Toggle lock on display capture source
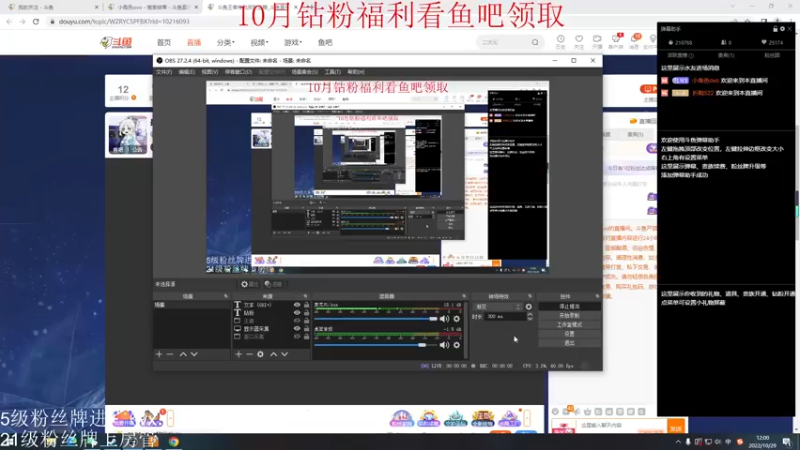 point(307,329)
